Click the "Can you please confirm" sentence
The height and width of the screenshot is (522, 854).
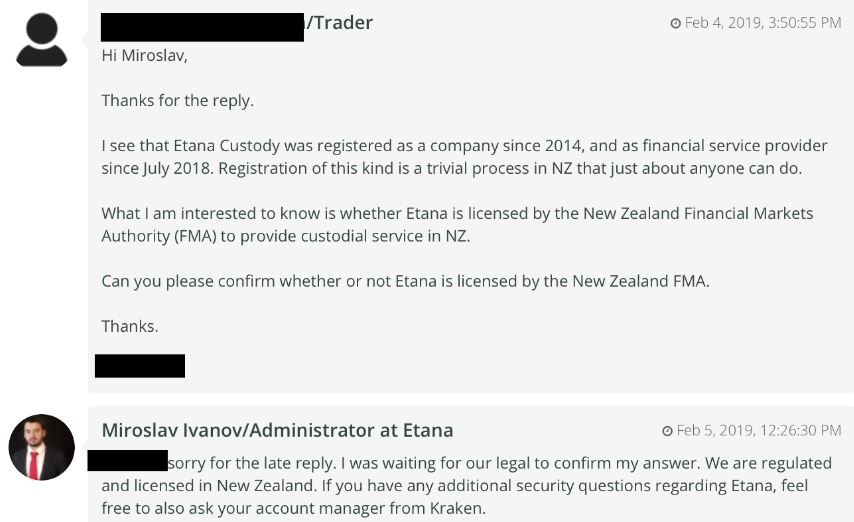(405, 281)
